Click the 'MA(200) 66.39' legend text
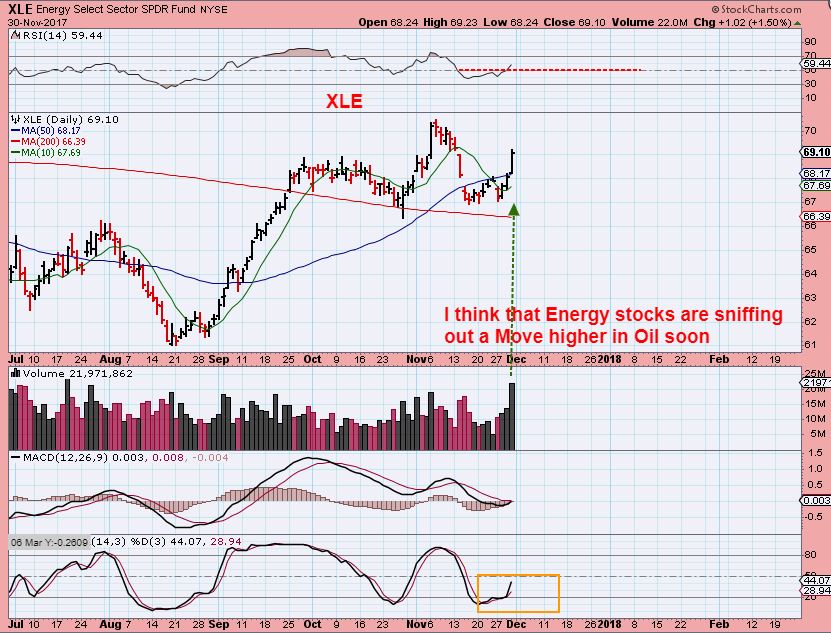 tap(53, 142)
